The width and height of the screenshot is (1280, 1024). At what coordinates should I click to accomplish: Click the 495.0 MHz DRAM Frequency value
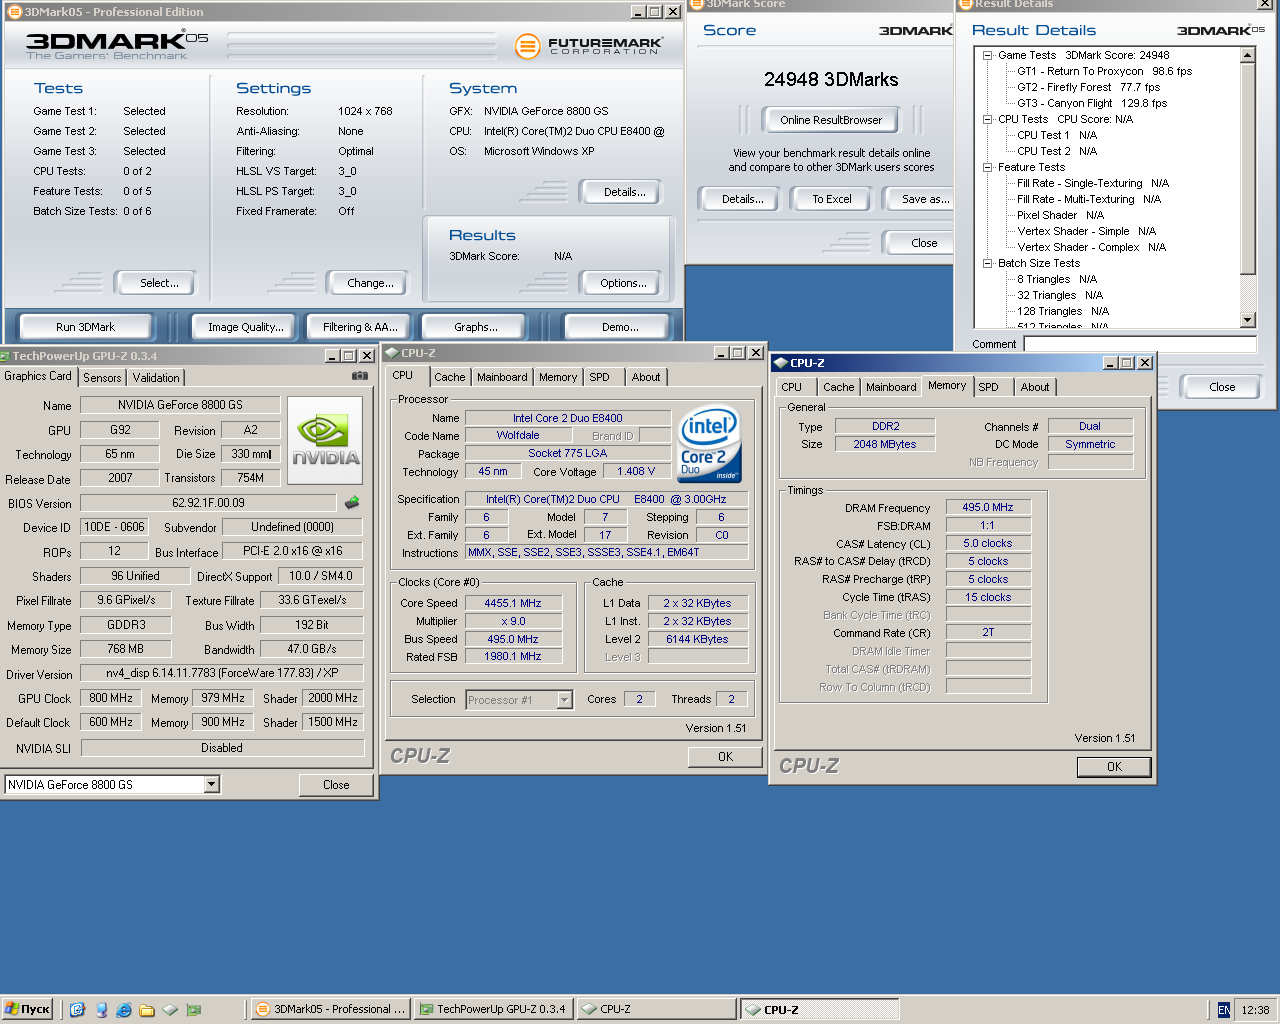tap(988, 507)
